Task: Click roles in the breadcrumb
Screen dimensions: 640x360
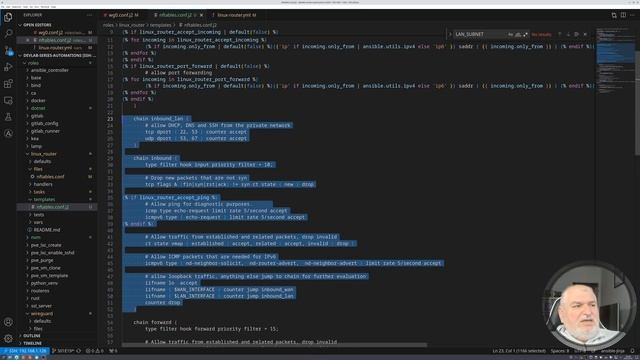Action: (108, 25)
